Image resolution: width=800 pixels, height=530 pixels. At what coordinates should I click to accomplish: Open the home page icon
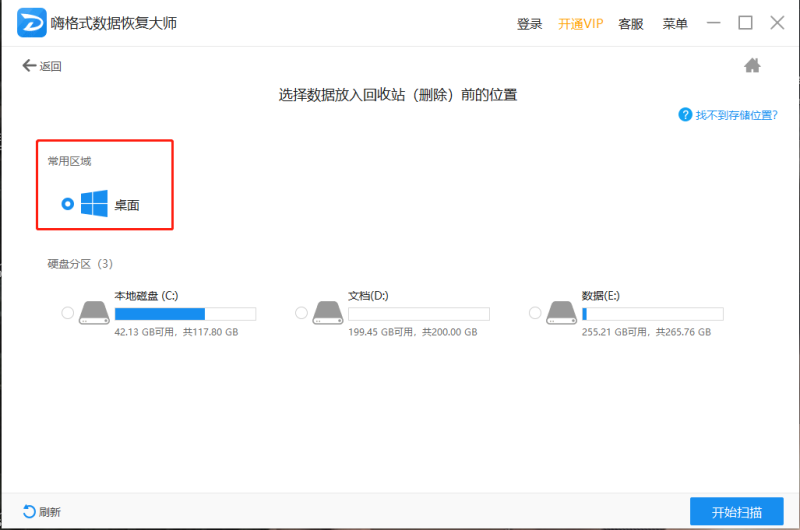coord(752,65)
